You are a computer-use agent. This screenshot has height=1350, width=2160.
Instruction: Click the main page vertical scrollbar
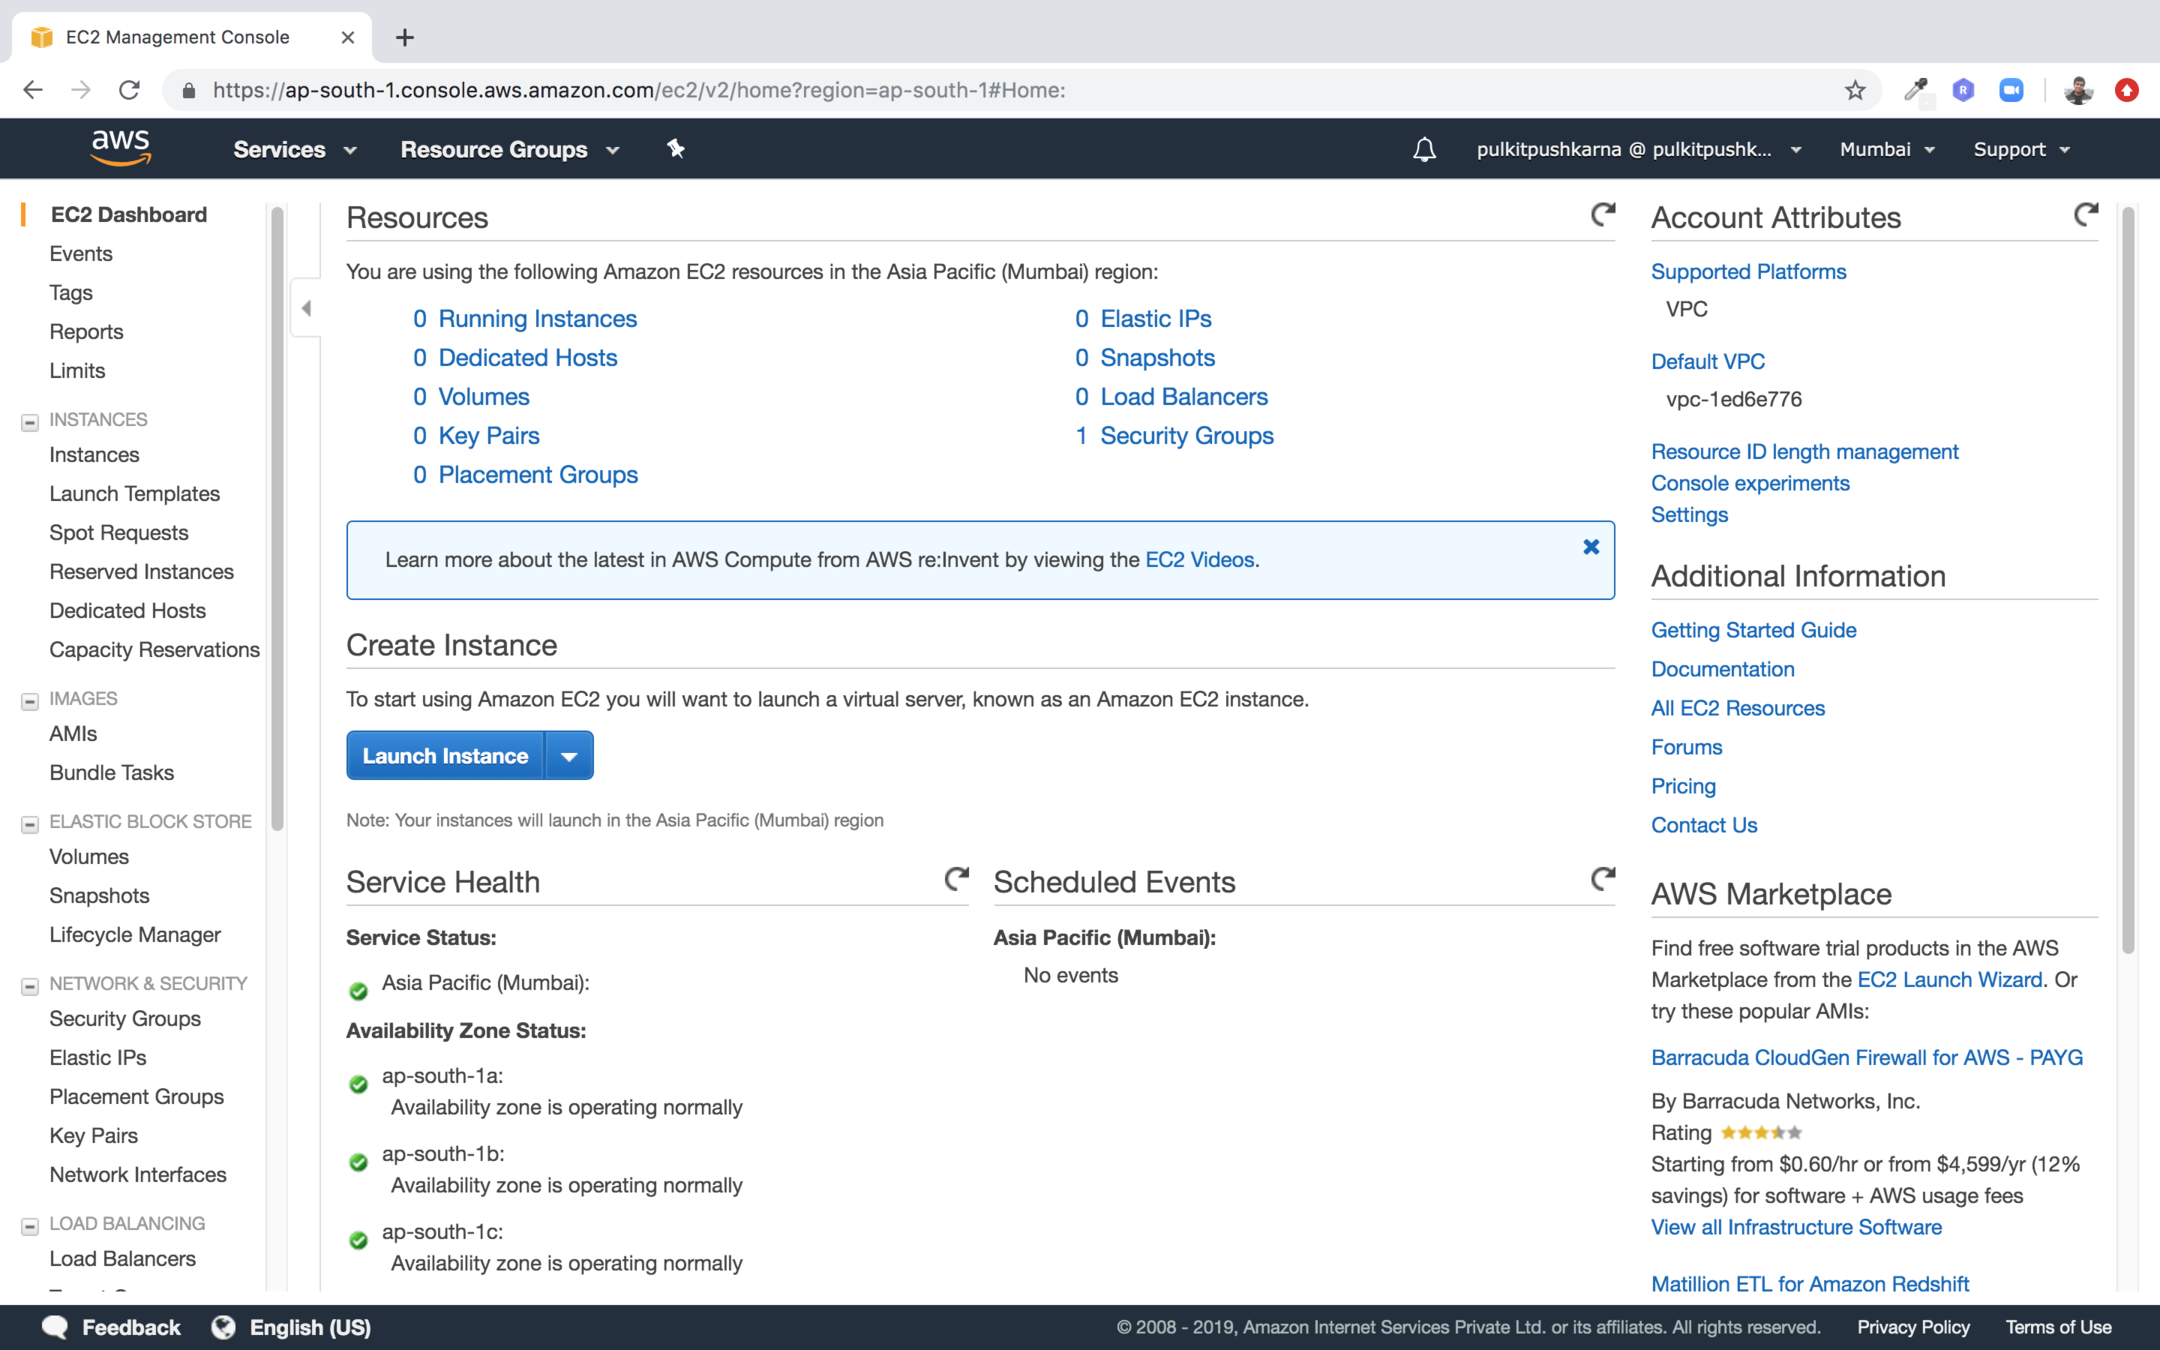click(2127, 580)
